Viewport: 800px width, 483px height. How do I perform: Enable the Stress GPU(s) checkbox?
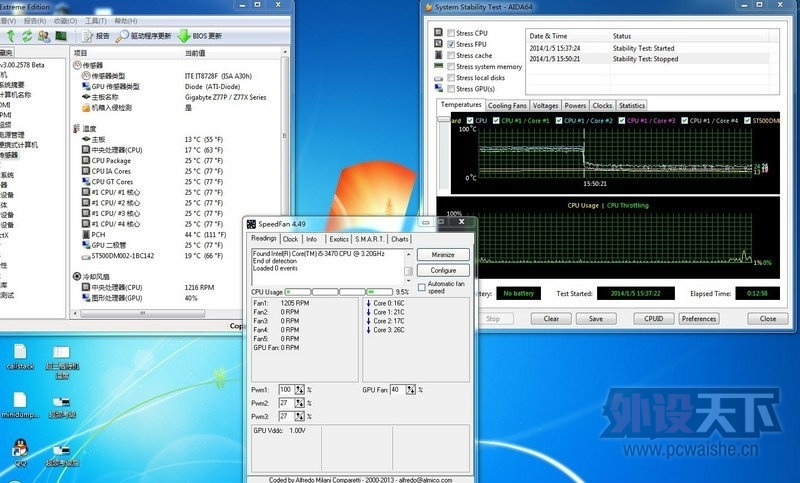[451, 89]
